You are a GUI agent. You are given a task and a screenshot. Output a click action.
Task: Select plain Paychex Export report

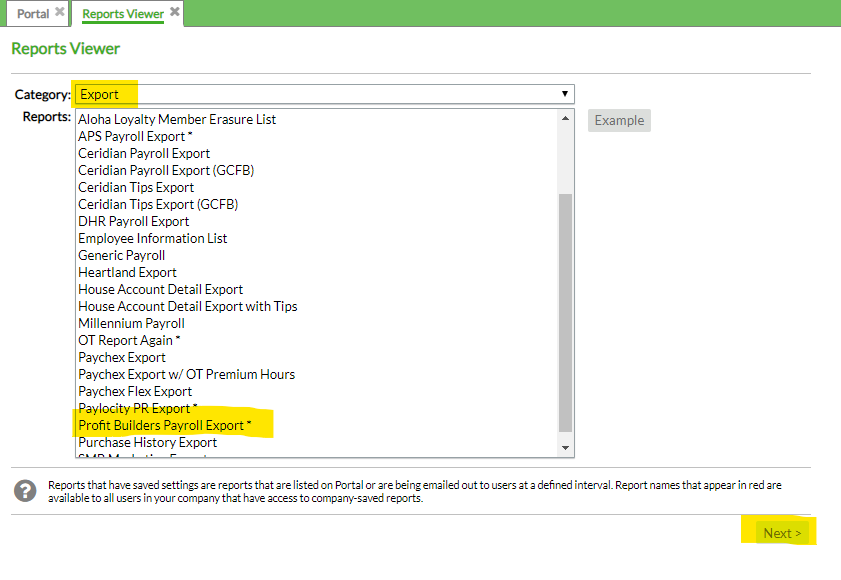point(122,357)
